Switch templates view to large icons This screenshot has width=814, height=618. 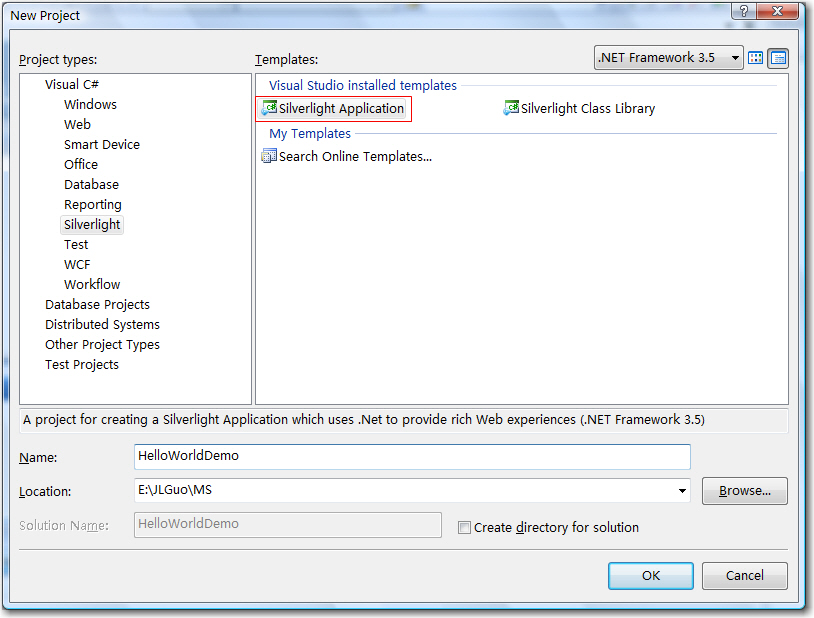(756, 58)
